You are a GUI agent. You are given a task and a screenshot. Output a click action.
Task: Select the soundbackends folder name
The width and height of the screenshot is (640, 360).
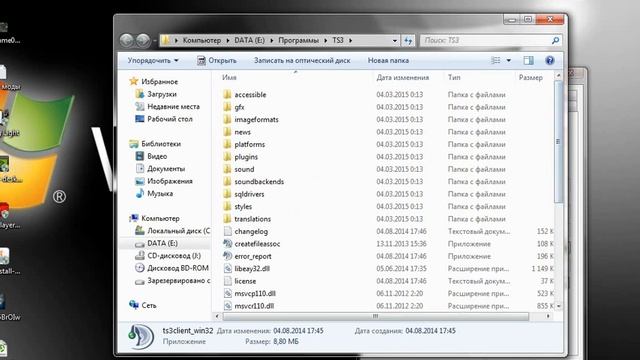tap(259, 182)
